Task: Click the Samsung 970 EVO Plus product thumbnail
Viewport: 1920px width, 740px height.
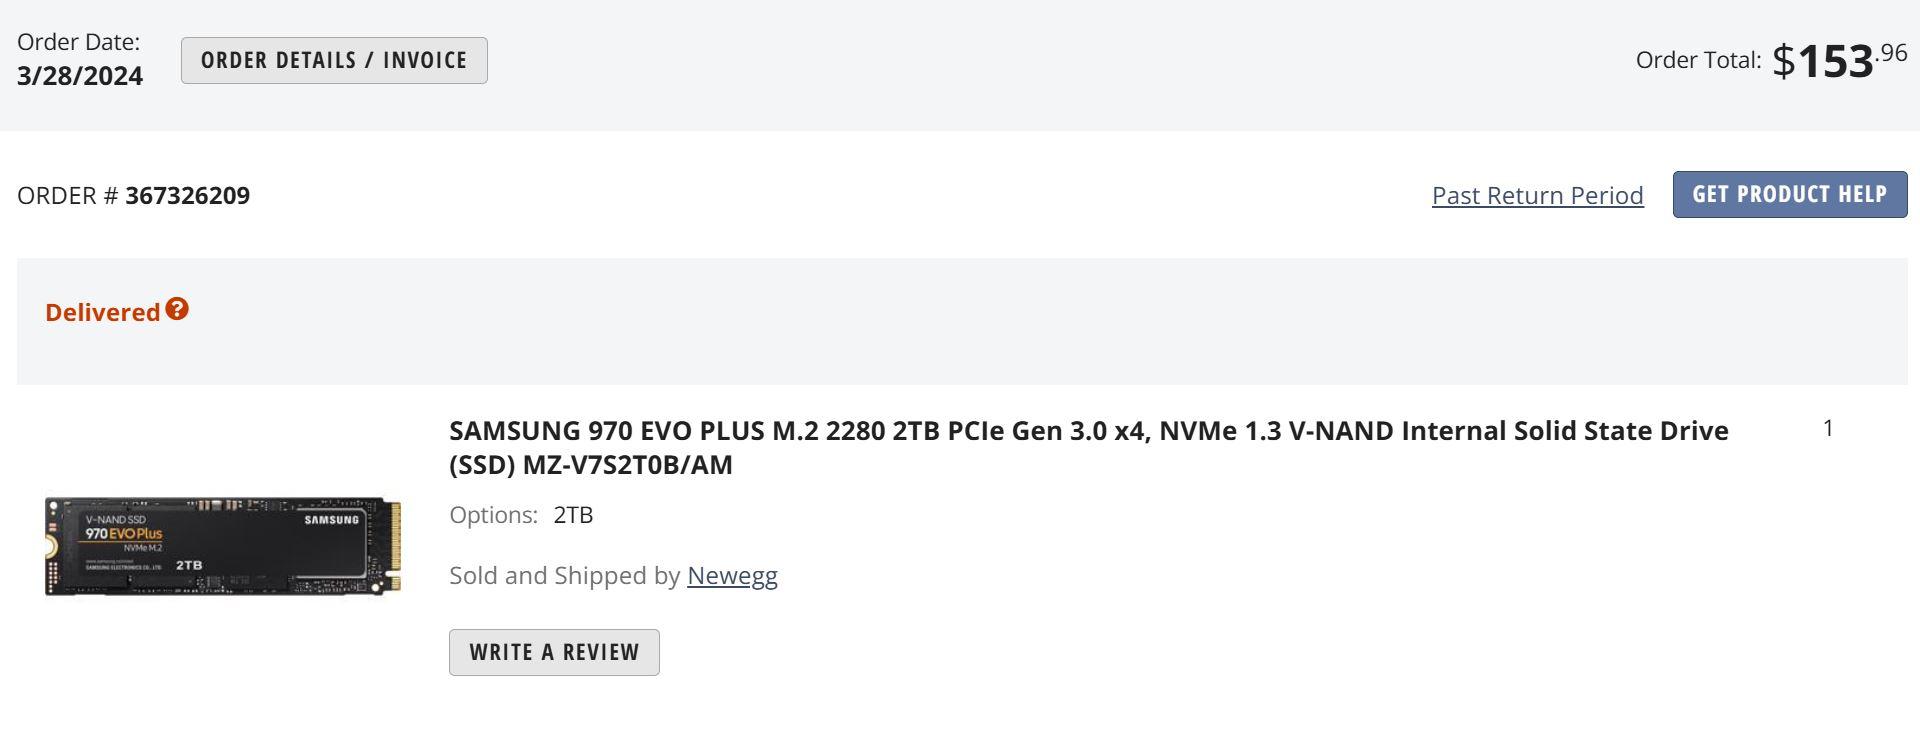Action: click(222, 547)
